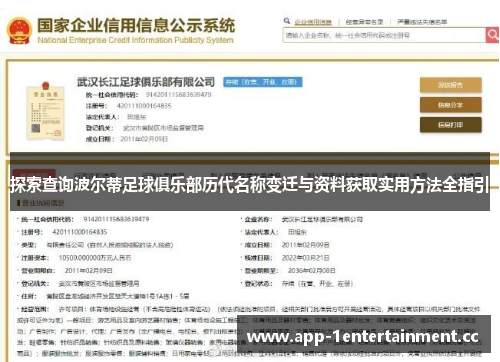The height and width of the screenshot is (362, 500).
Task: Click the 经营范围 label
Action: (35, 309)
